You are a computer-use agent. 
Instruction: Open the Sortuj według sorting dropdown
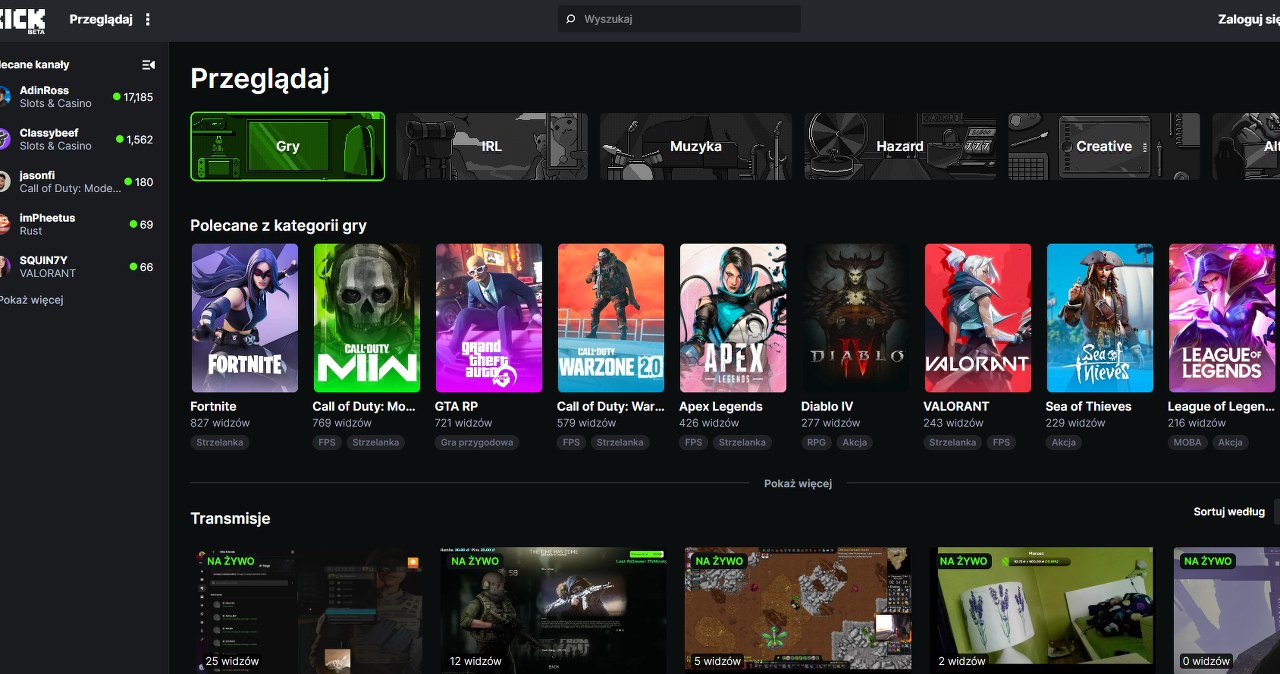tap(1229, 511)
